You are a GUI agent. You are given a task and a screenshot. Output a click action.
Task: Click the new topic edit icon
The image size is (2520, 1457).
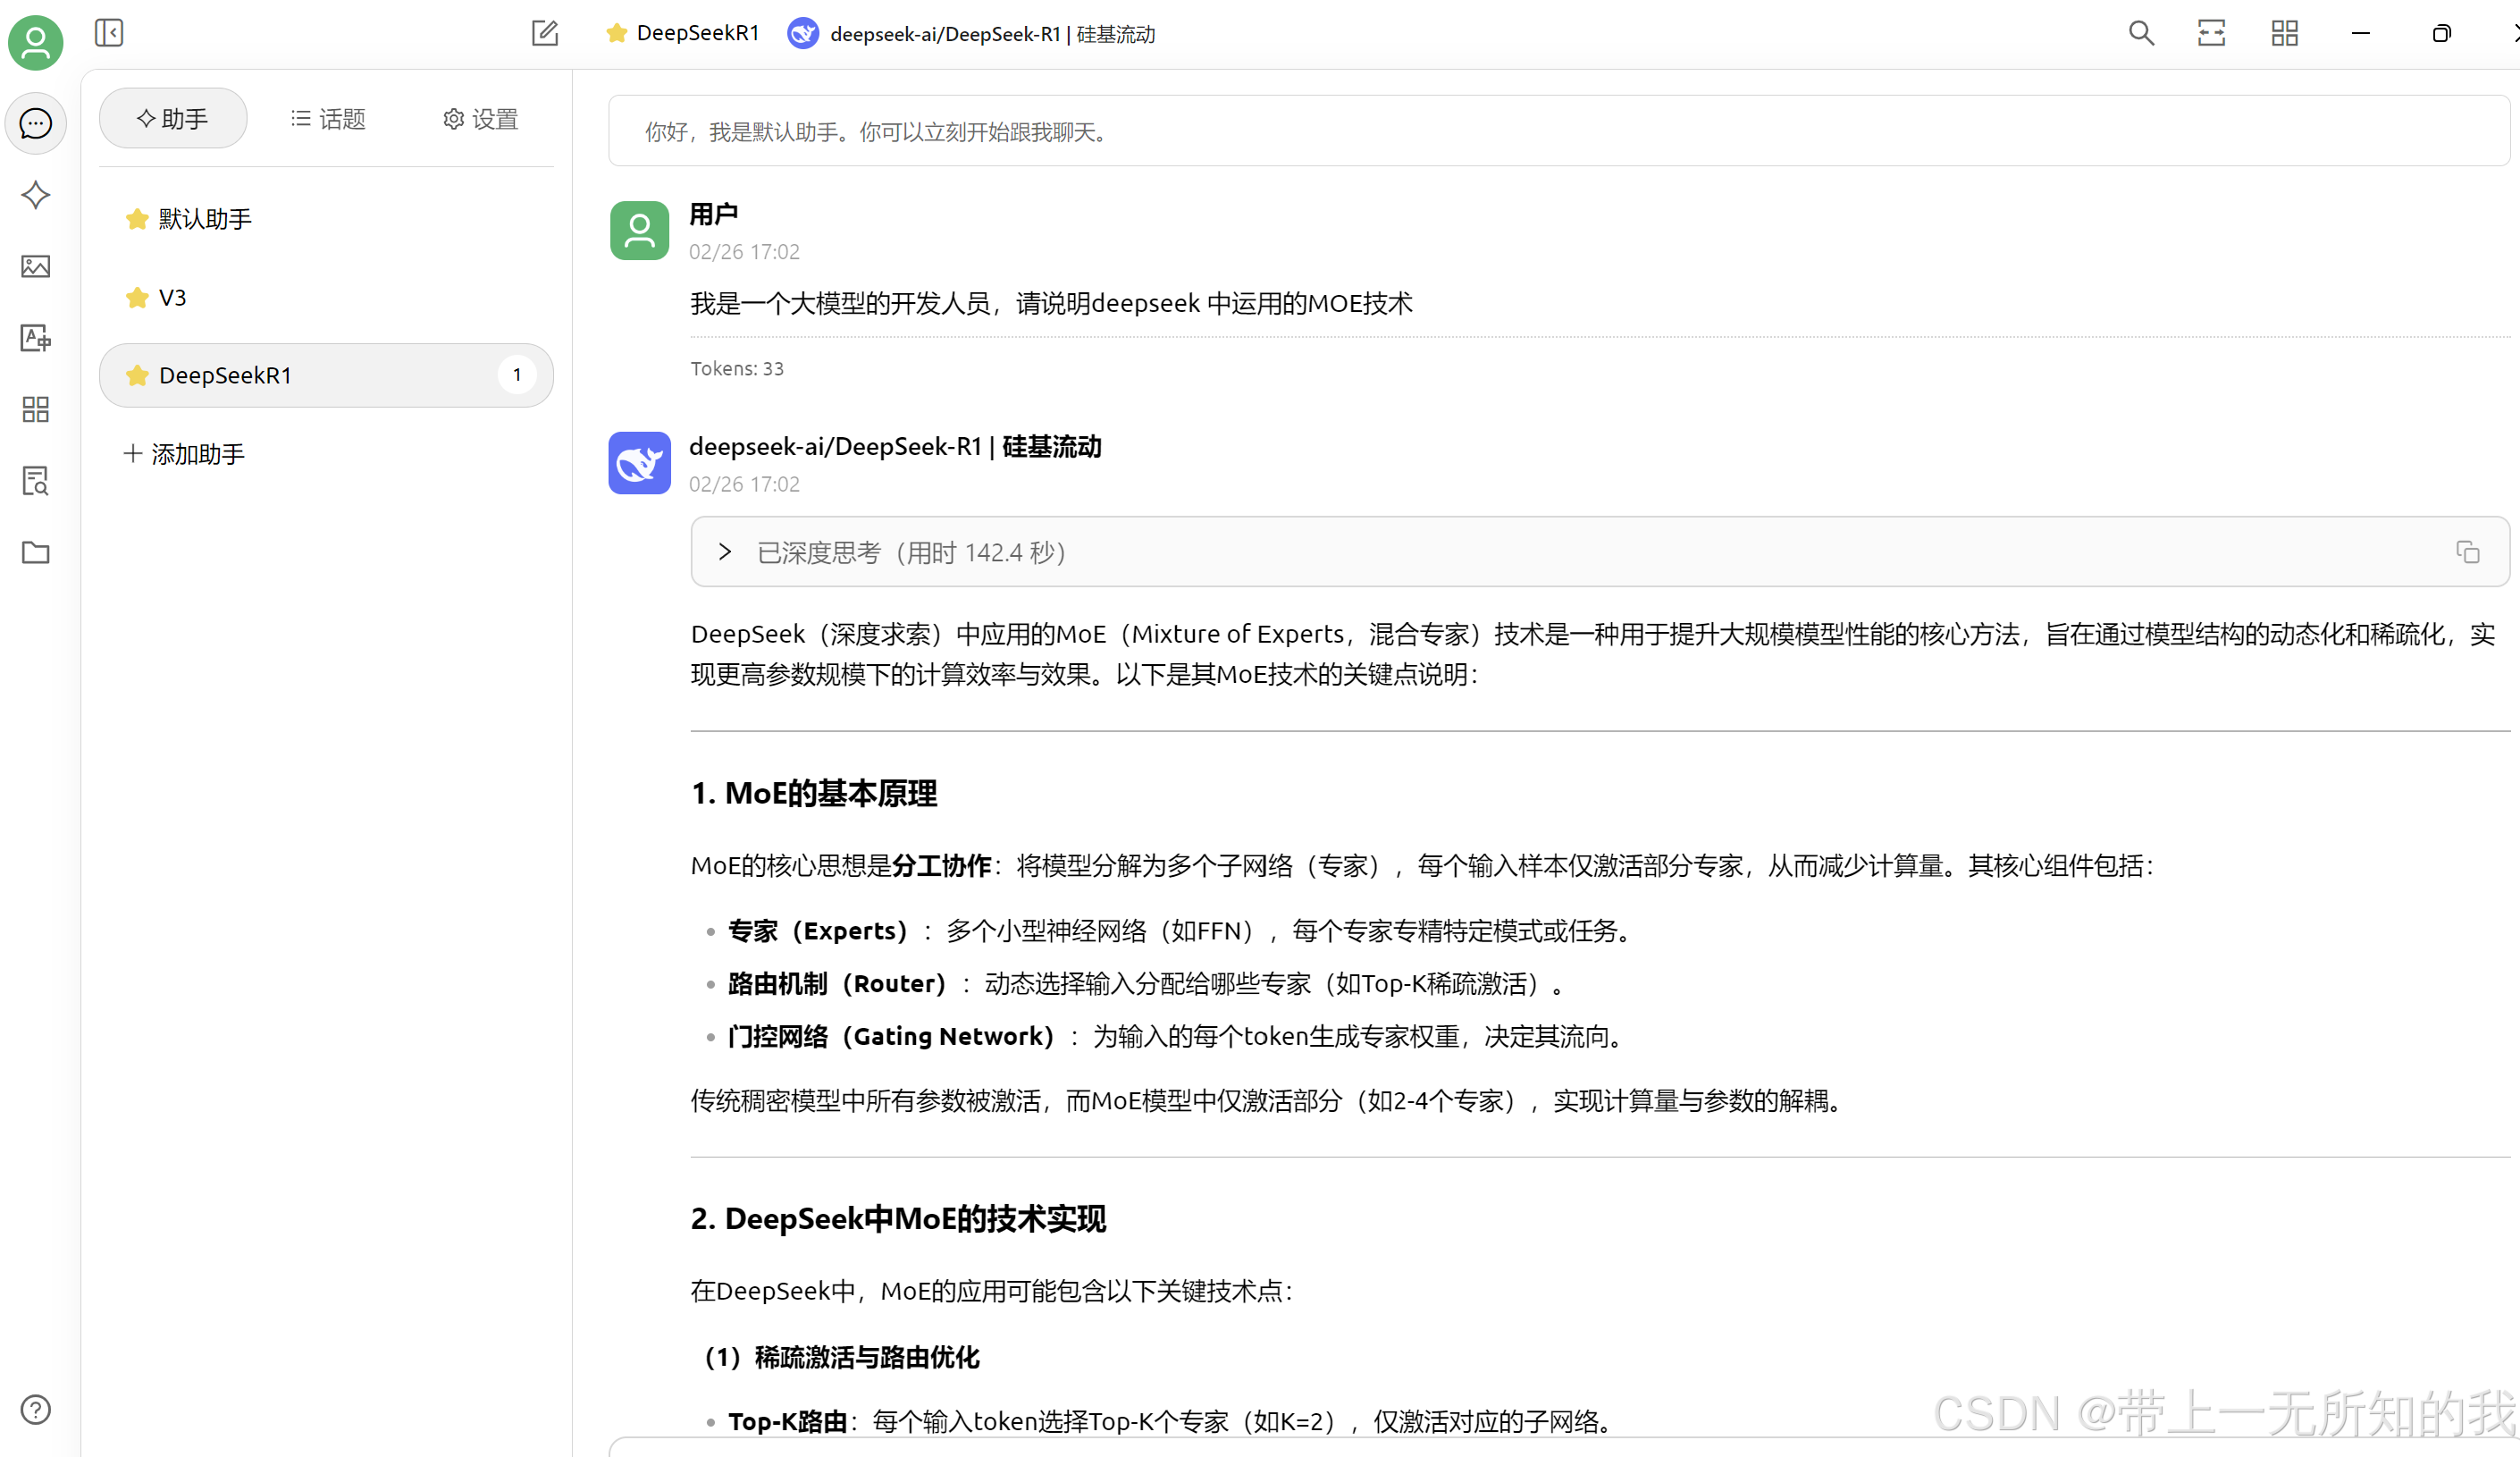click(545, 34)
